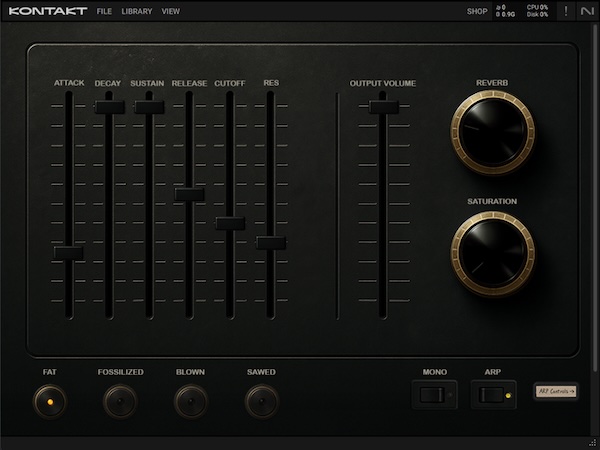Click the REVERB knob
Viewport: 600px width, 450px height.
click(x=493, y=132)
